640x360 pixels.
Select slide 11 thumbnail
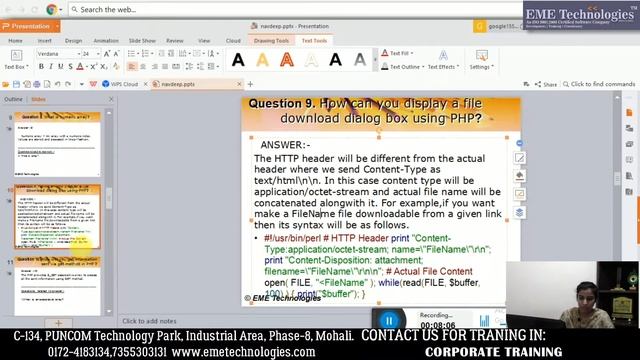pyautogui.click(x=58, y=286)
